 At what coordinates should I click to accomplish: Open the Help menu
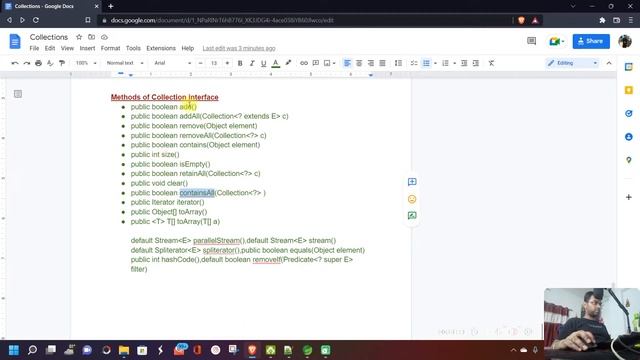coord(188,48)
